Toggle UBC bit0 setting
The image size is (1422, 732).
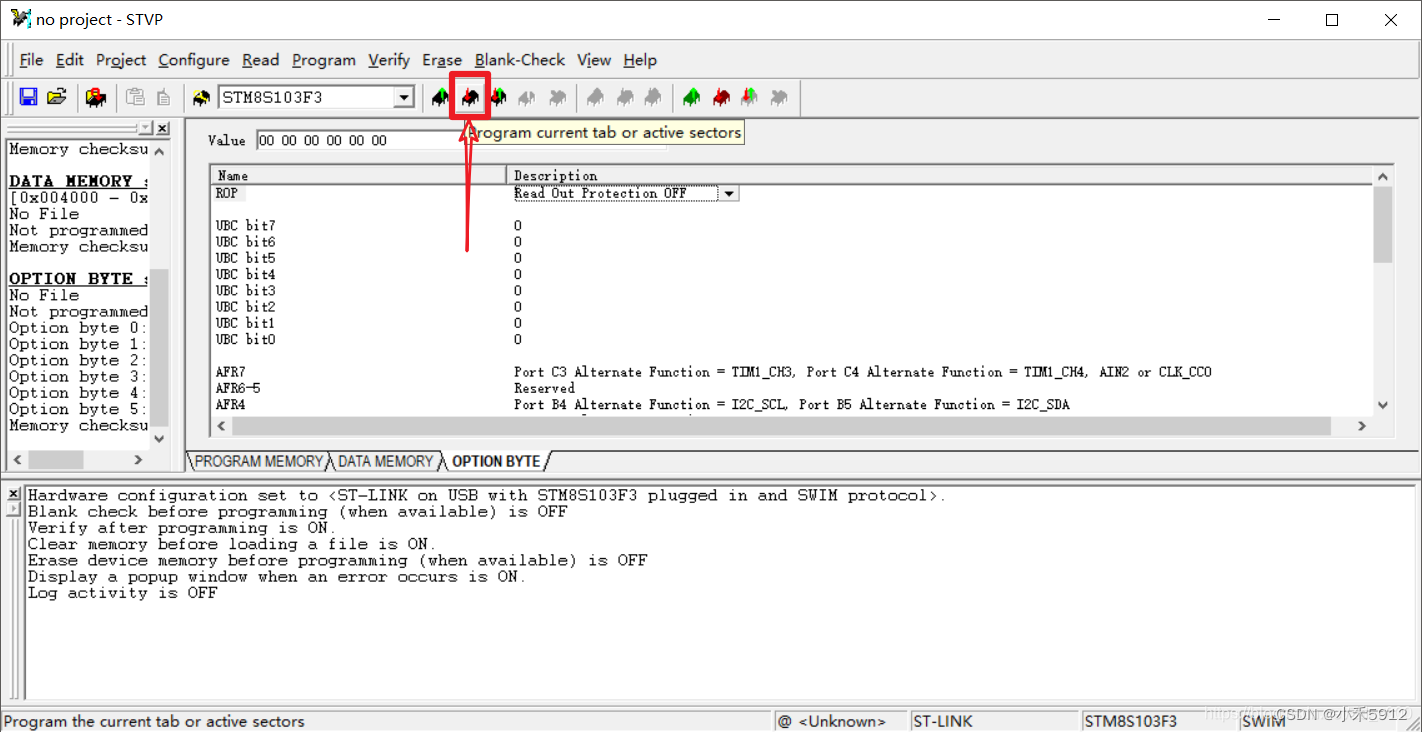tap(517, 339)
